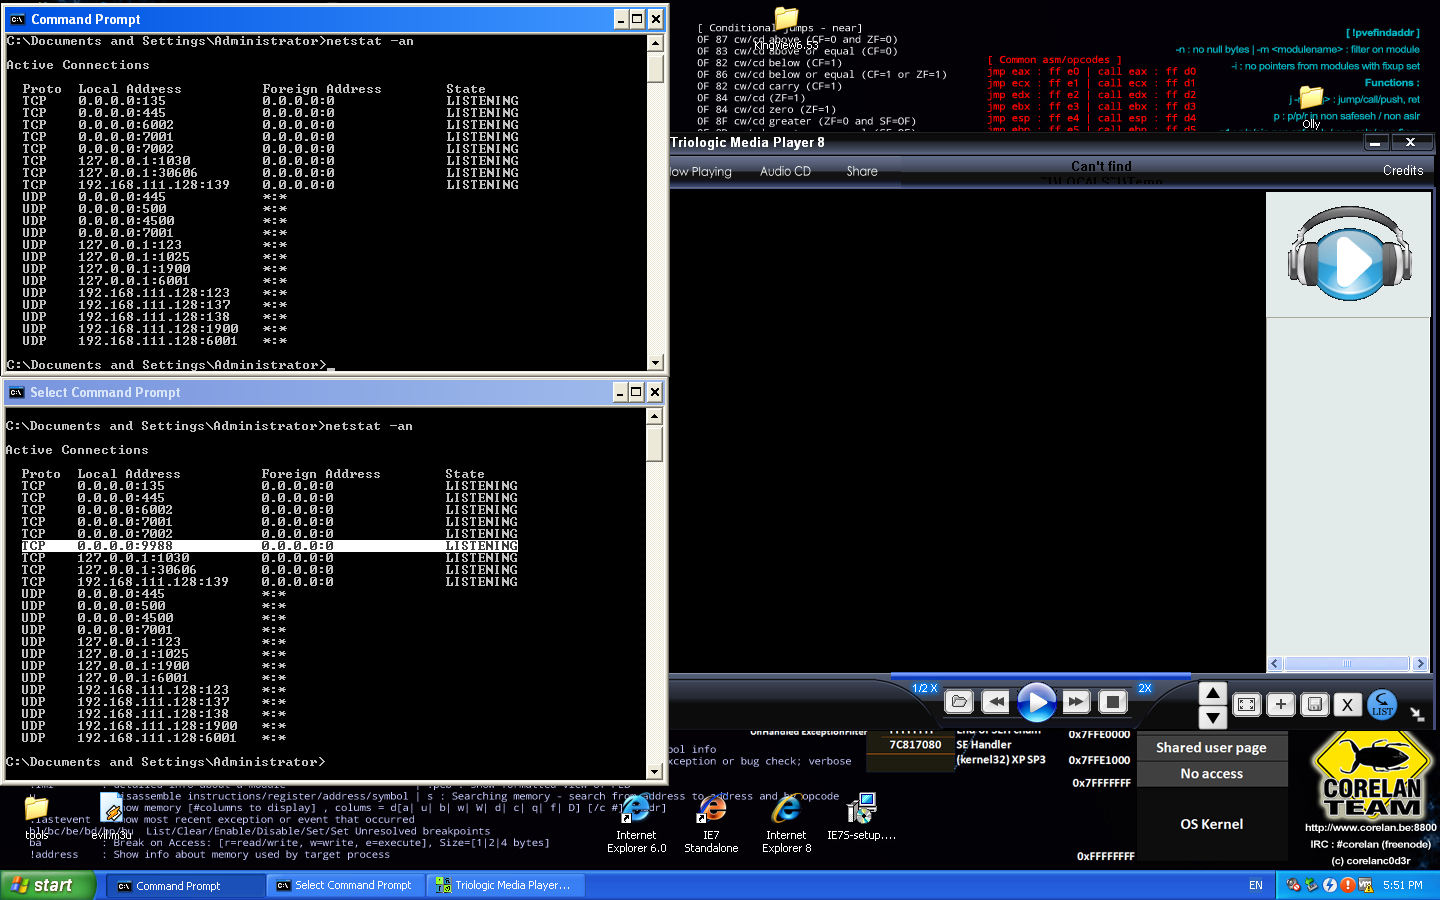Click scroll down arrow in top Command Prompt

pos(656,363)
